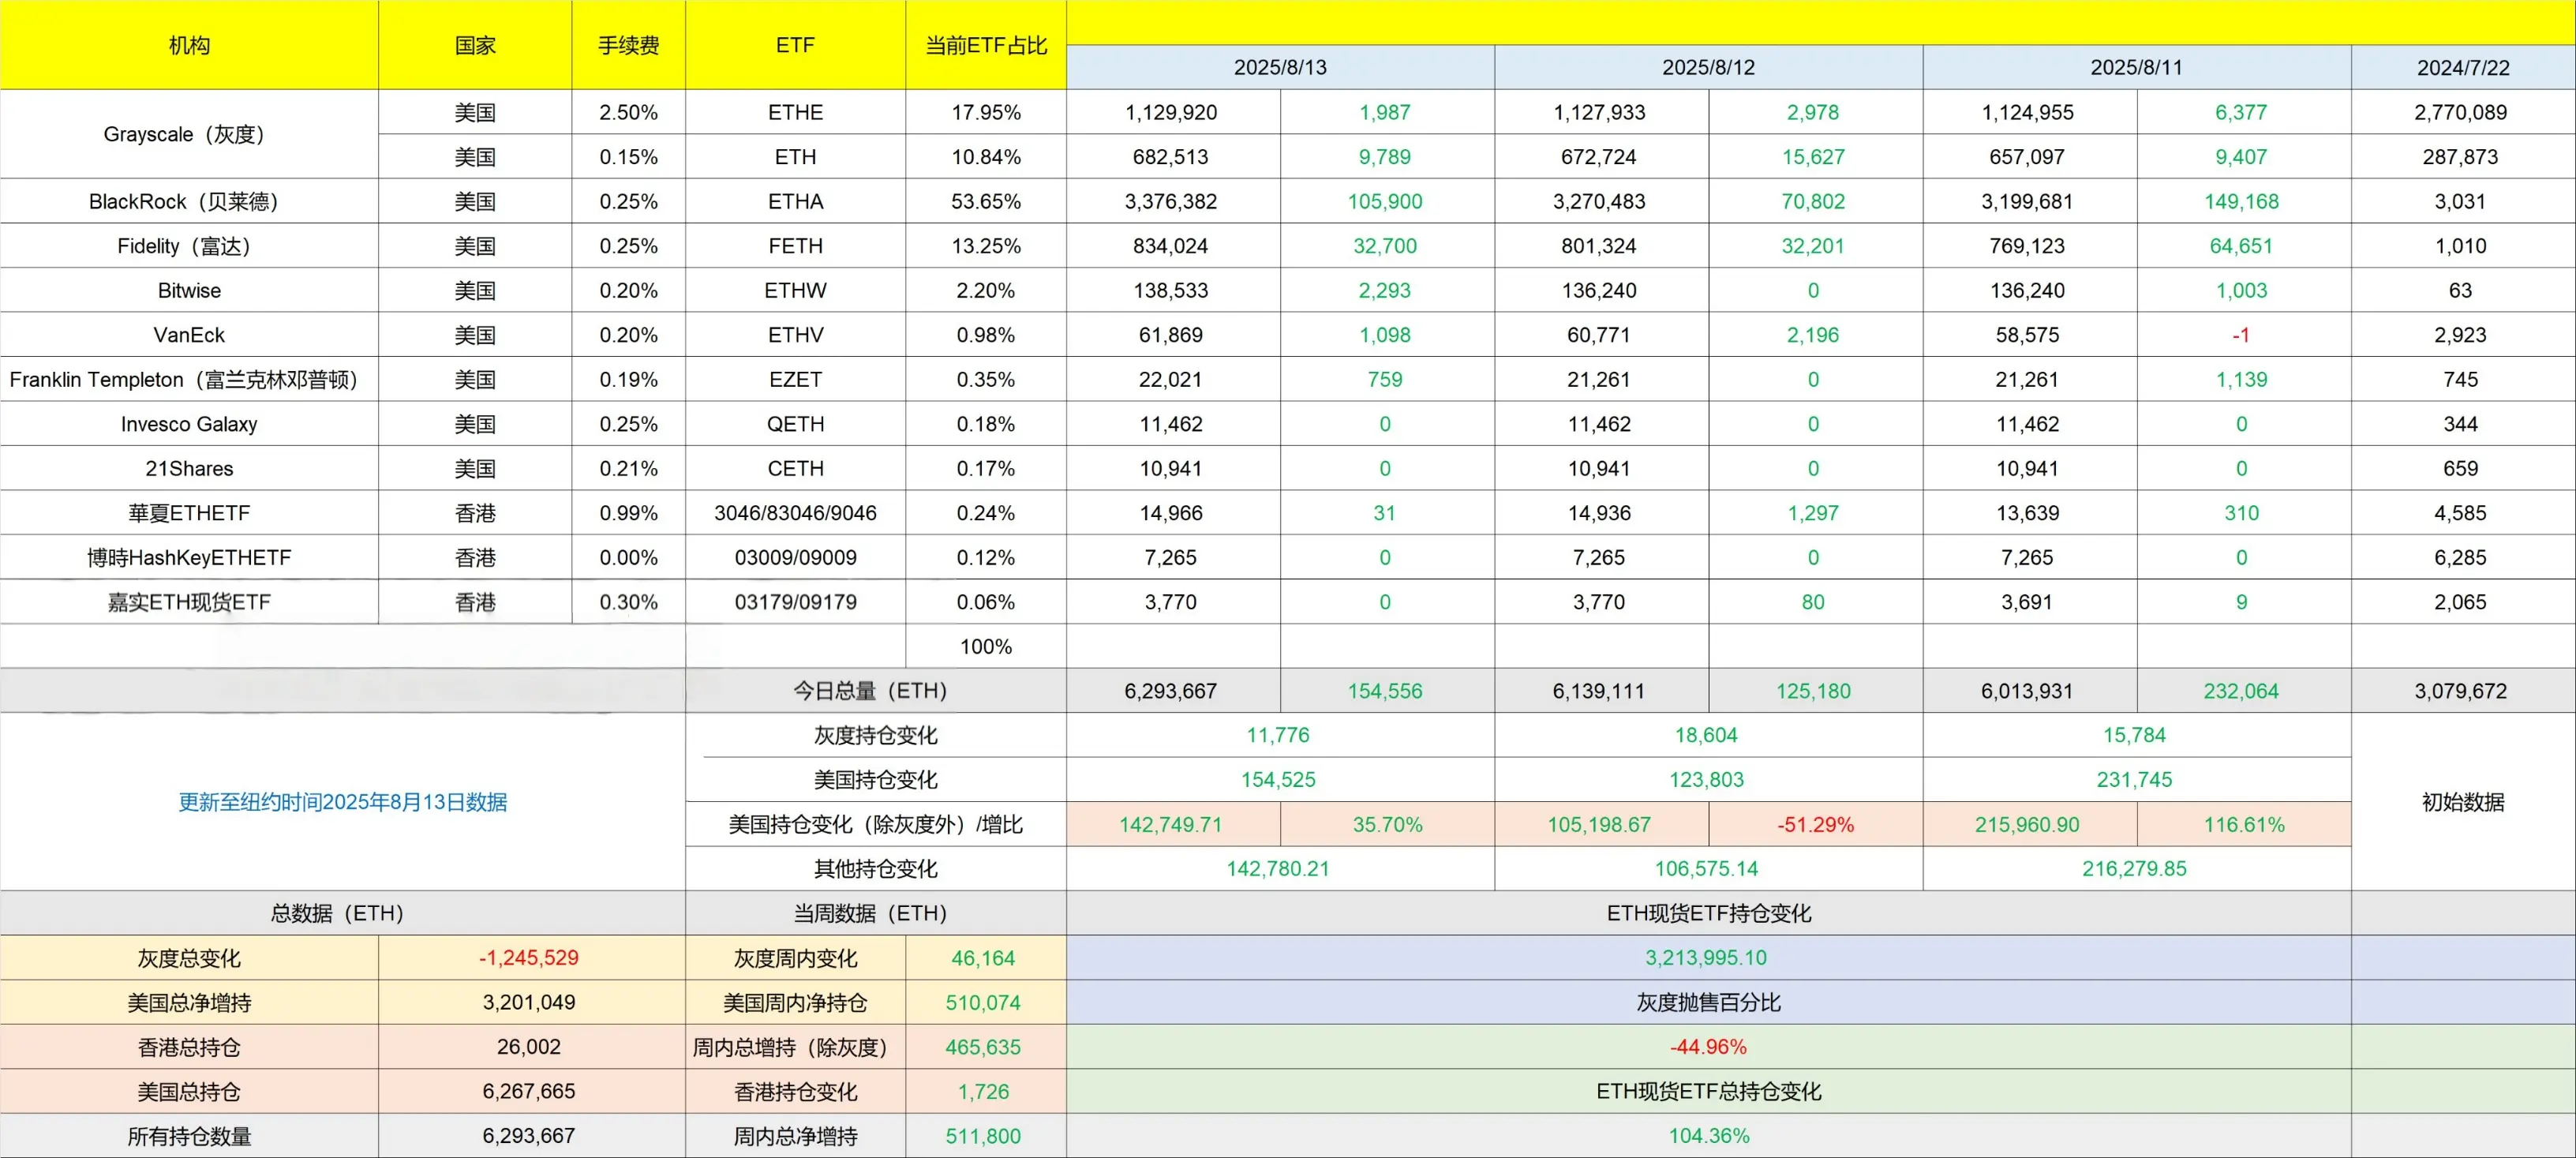Click the 博時HashKeyETHETF cell
2576x1158 pixels.
click(x=189, y=557)
